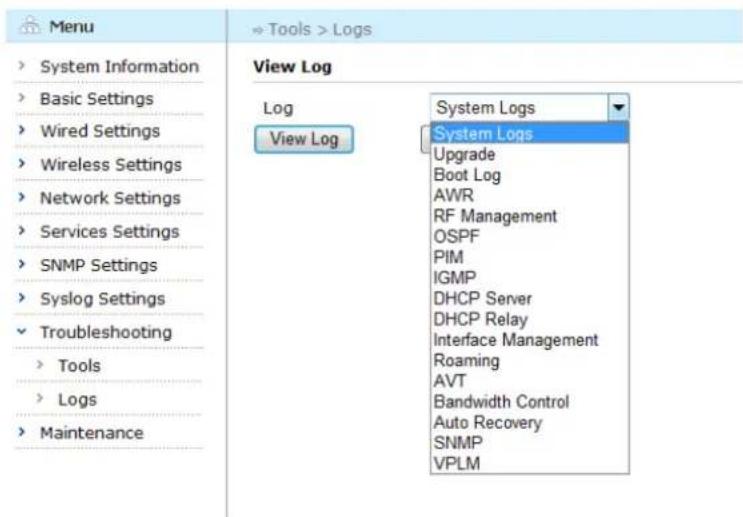Open Tools under Troubleshooting

tap(79, 366)
